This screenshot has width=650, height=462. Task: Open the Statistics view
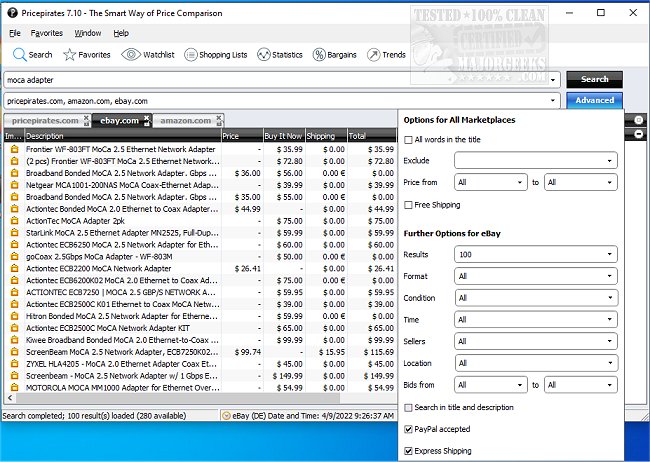(x=279, y=55)
